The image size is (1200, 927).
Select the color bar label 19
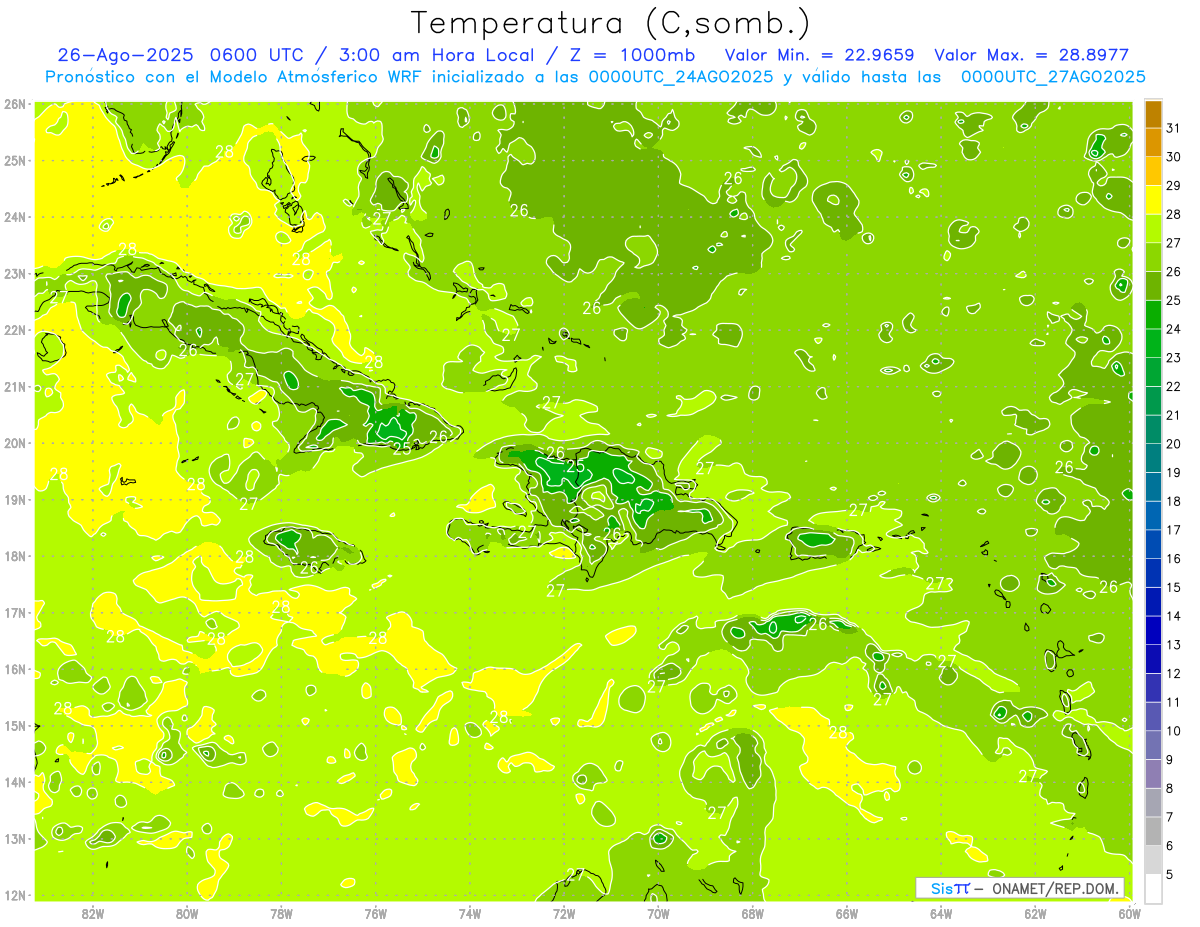[x=1174, y=473]
